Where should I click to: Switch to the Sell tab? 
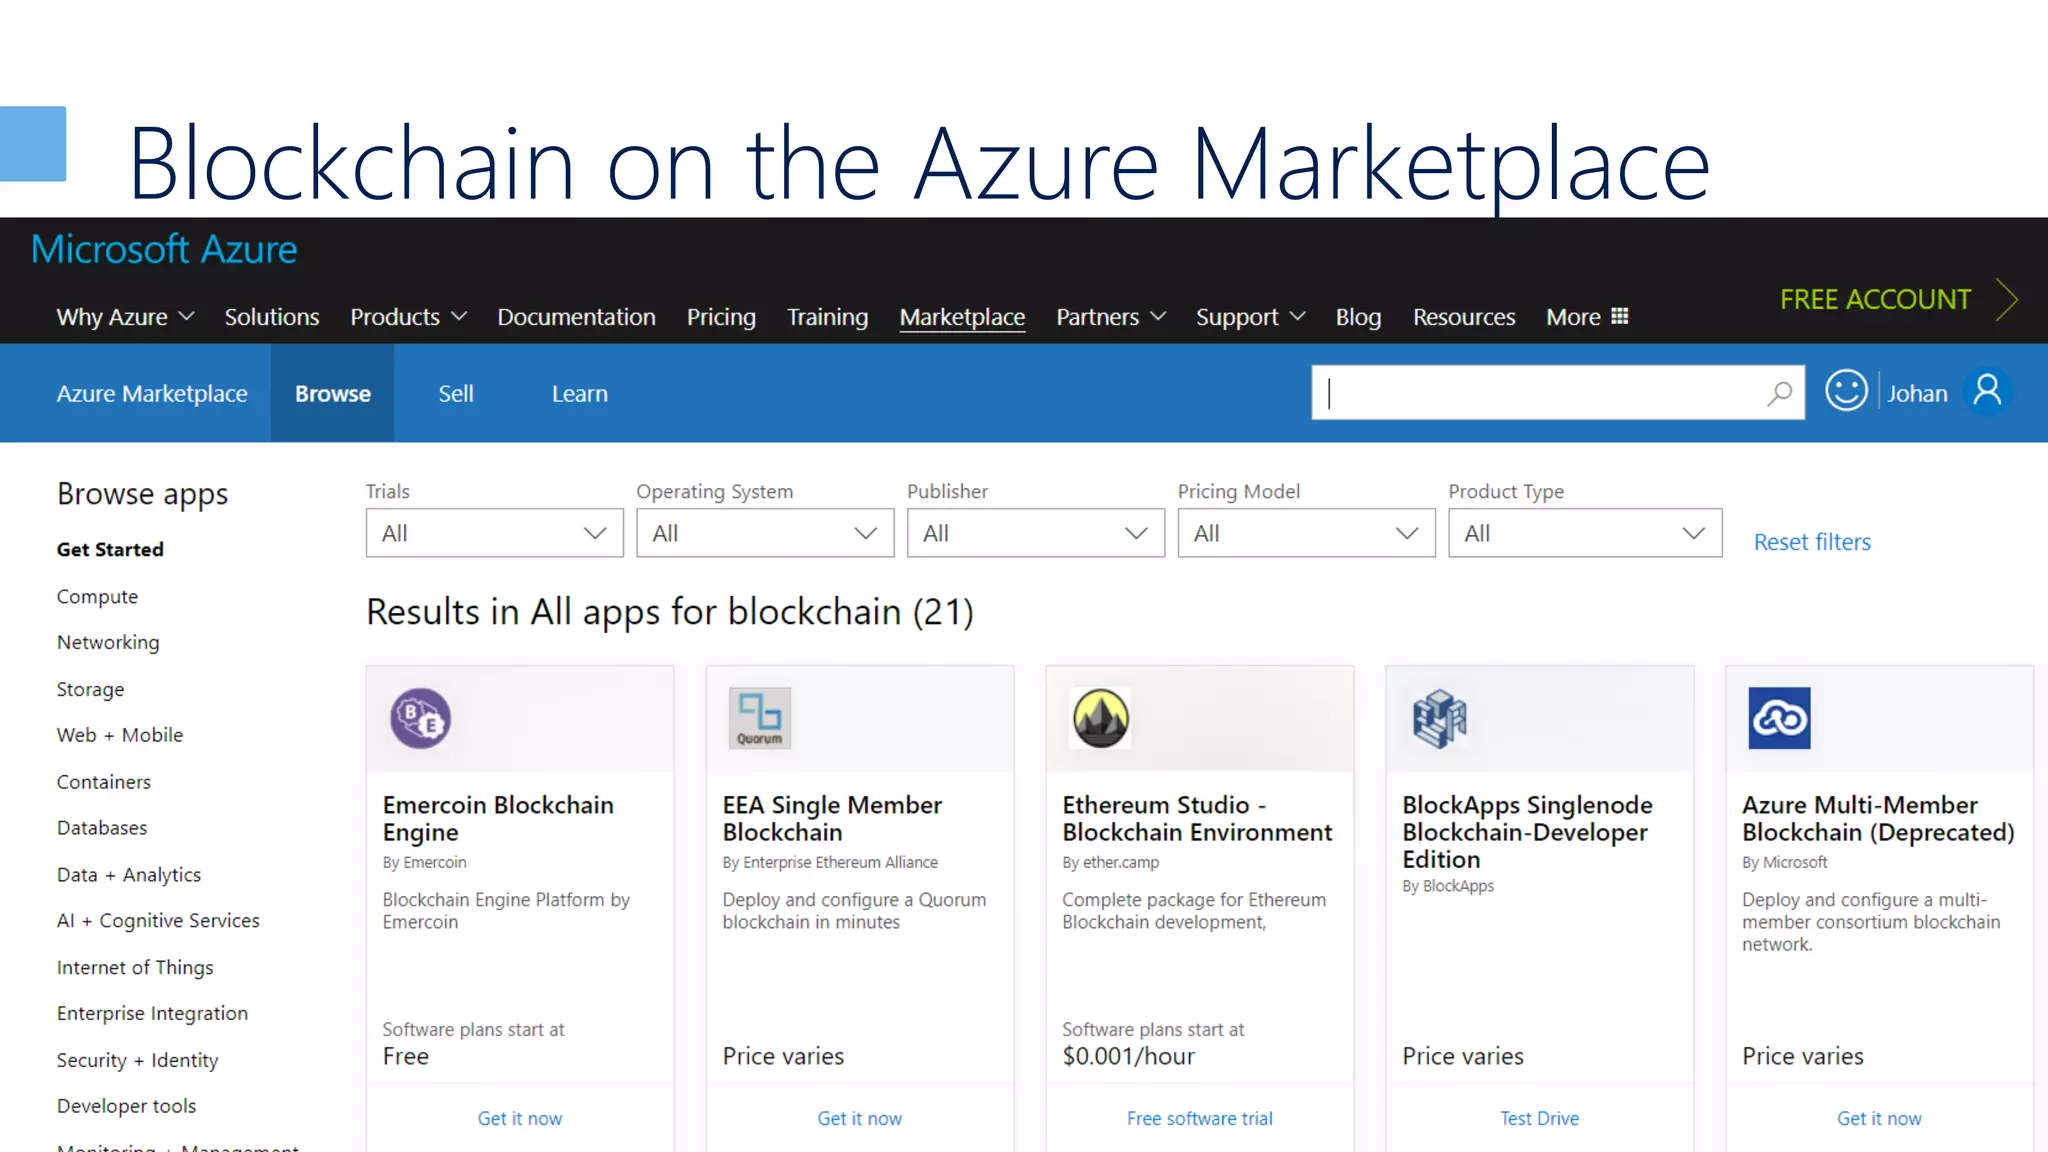(456, 393)
